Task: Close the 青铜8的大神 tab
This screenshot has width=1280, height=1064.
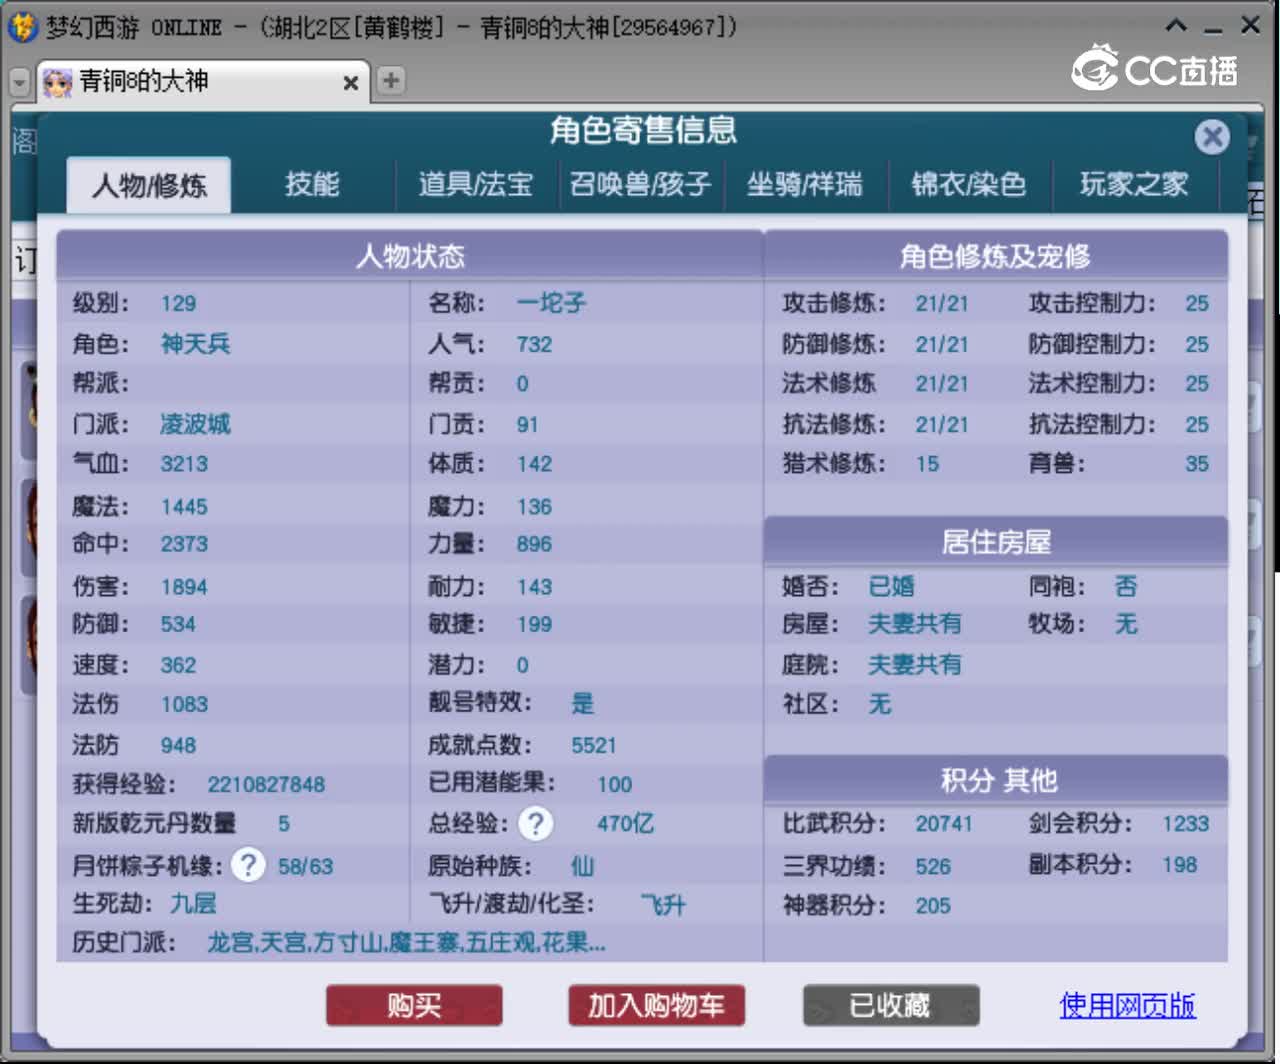Action: (351, 83)
